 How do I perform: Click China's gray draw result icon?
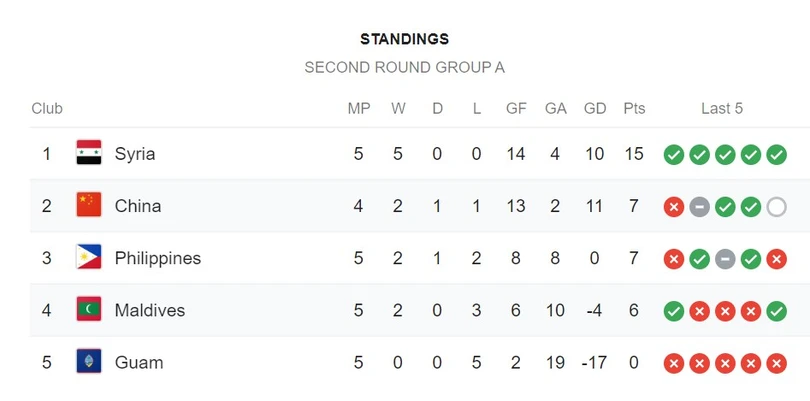tap(699, 207)
